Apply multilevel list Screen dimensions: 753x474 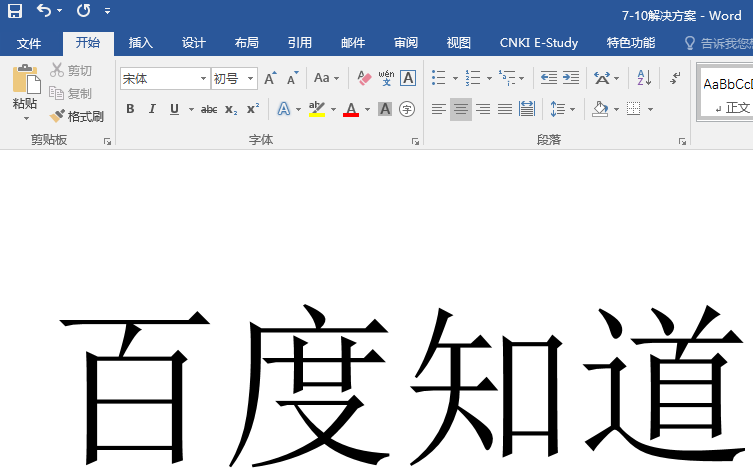[x=507, y=78]
